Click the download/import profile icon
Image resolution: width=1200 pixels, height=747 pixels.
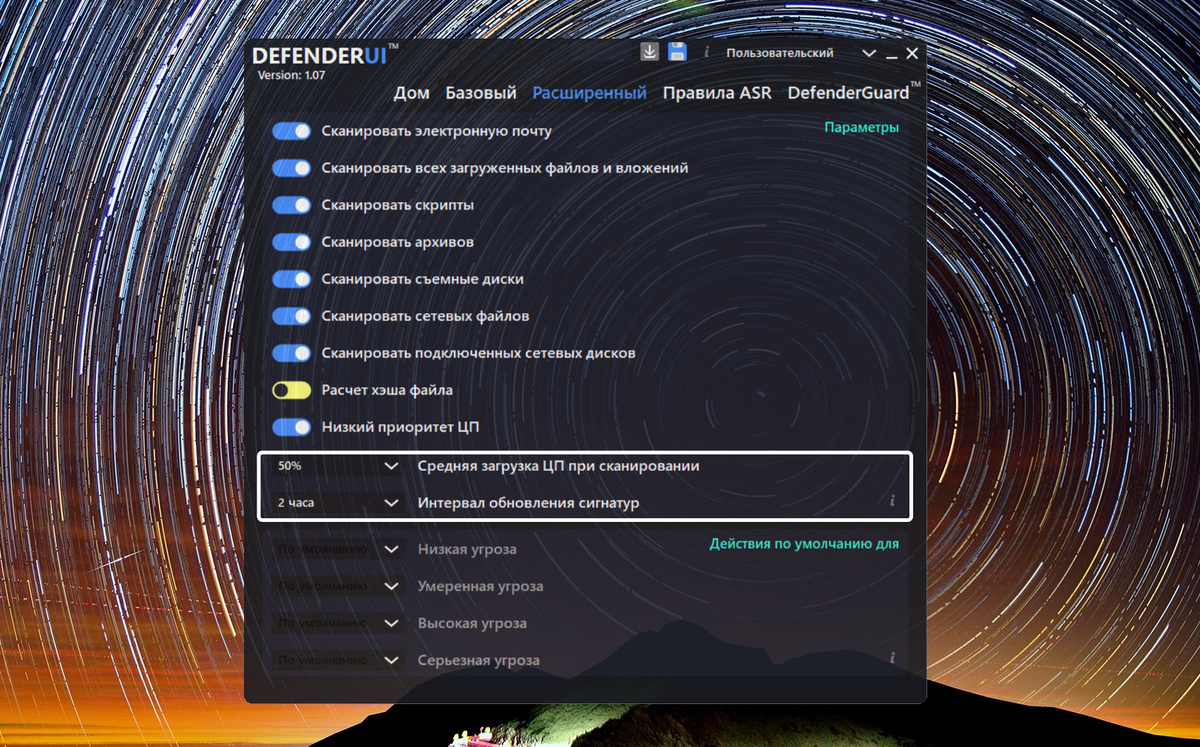pos(649,53)
